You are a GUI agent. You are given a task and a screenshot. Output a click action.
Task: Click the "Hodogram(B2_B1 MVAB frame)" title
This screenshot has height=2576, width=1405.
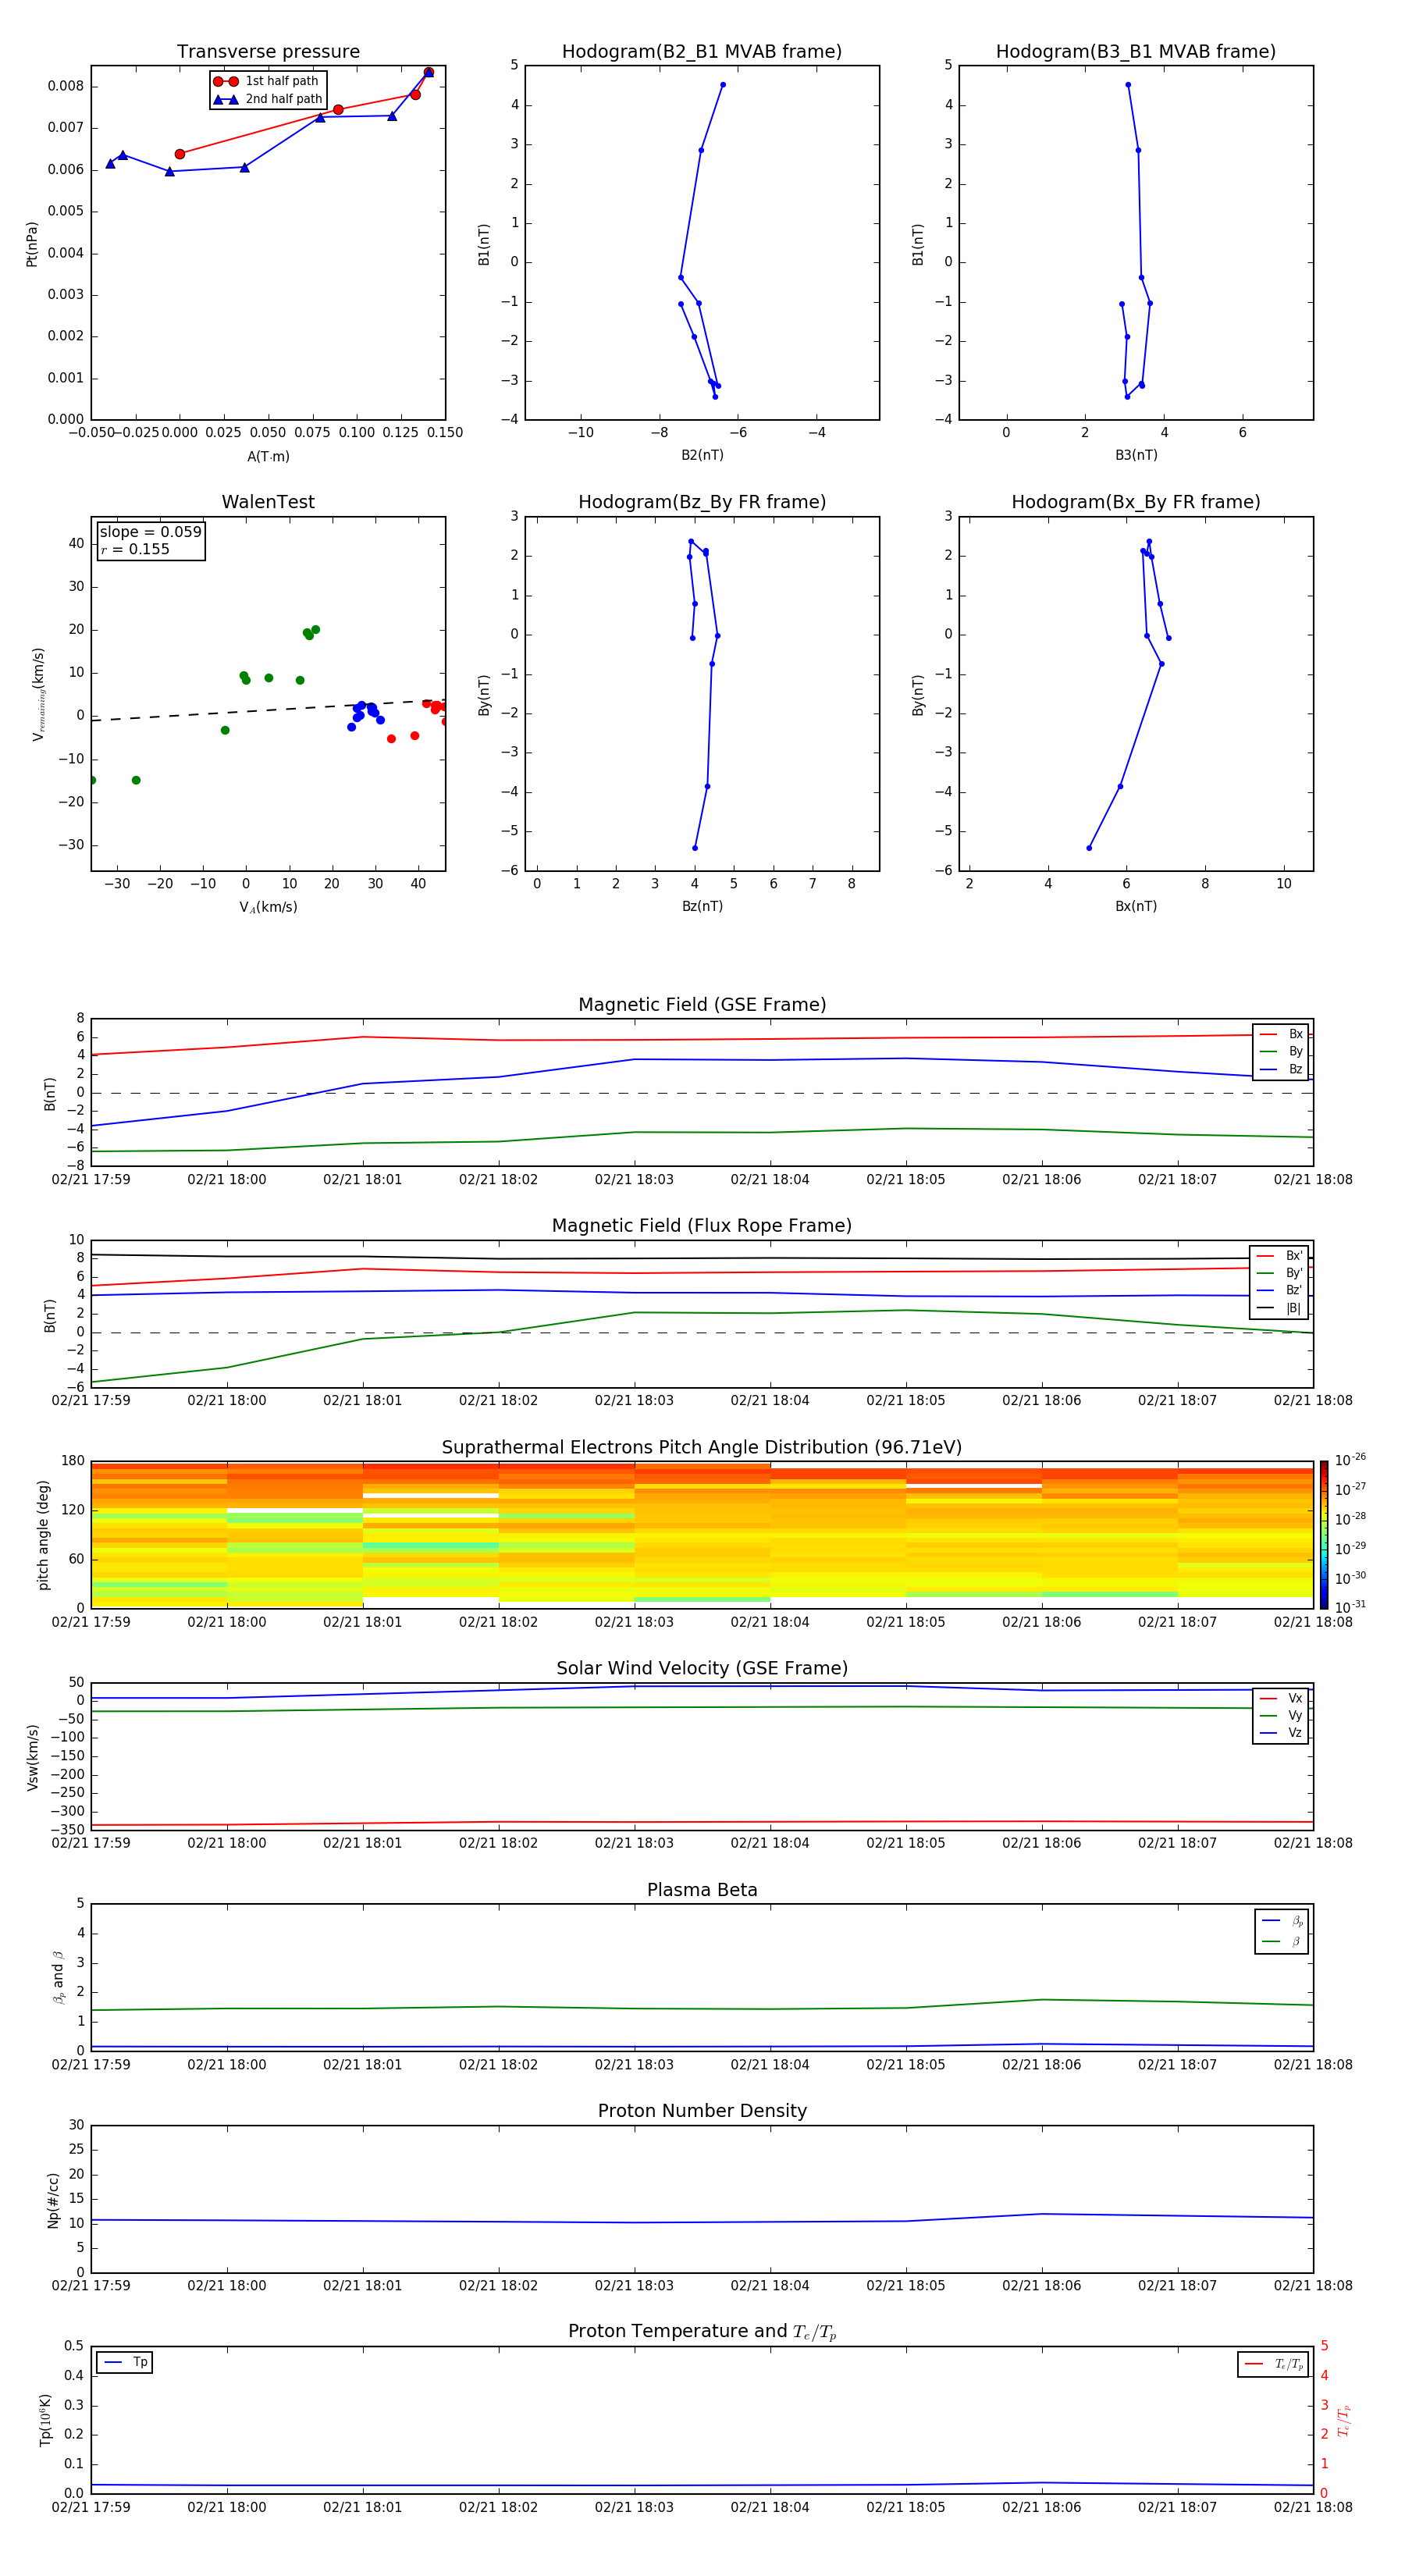(x=702, y=52)
